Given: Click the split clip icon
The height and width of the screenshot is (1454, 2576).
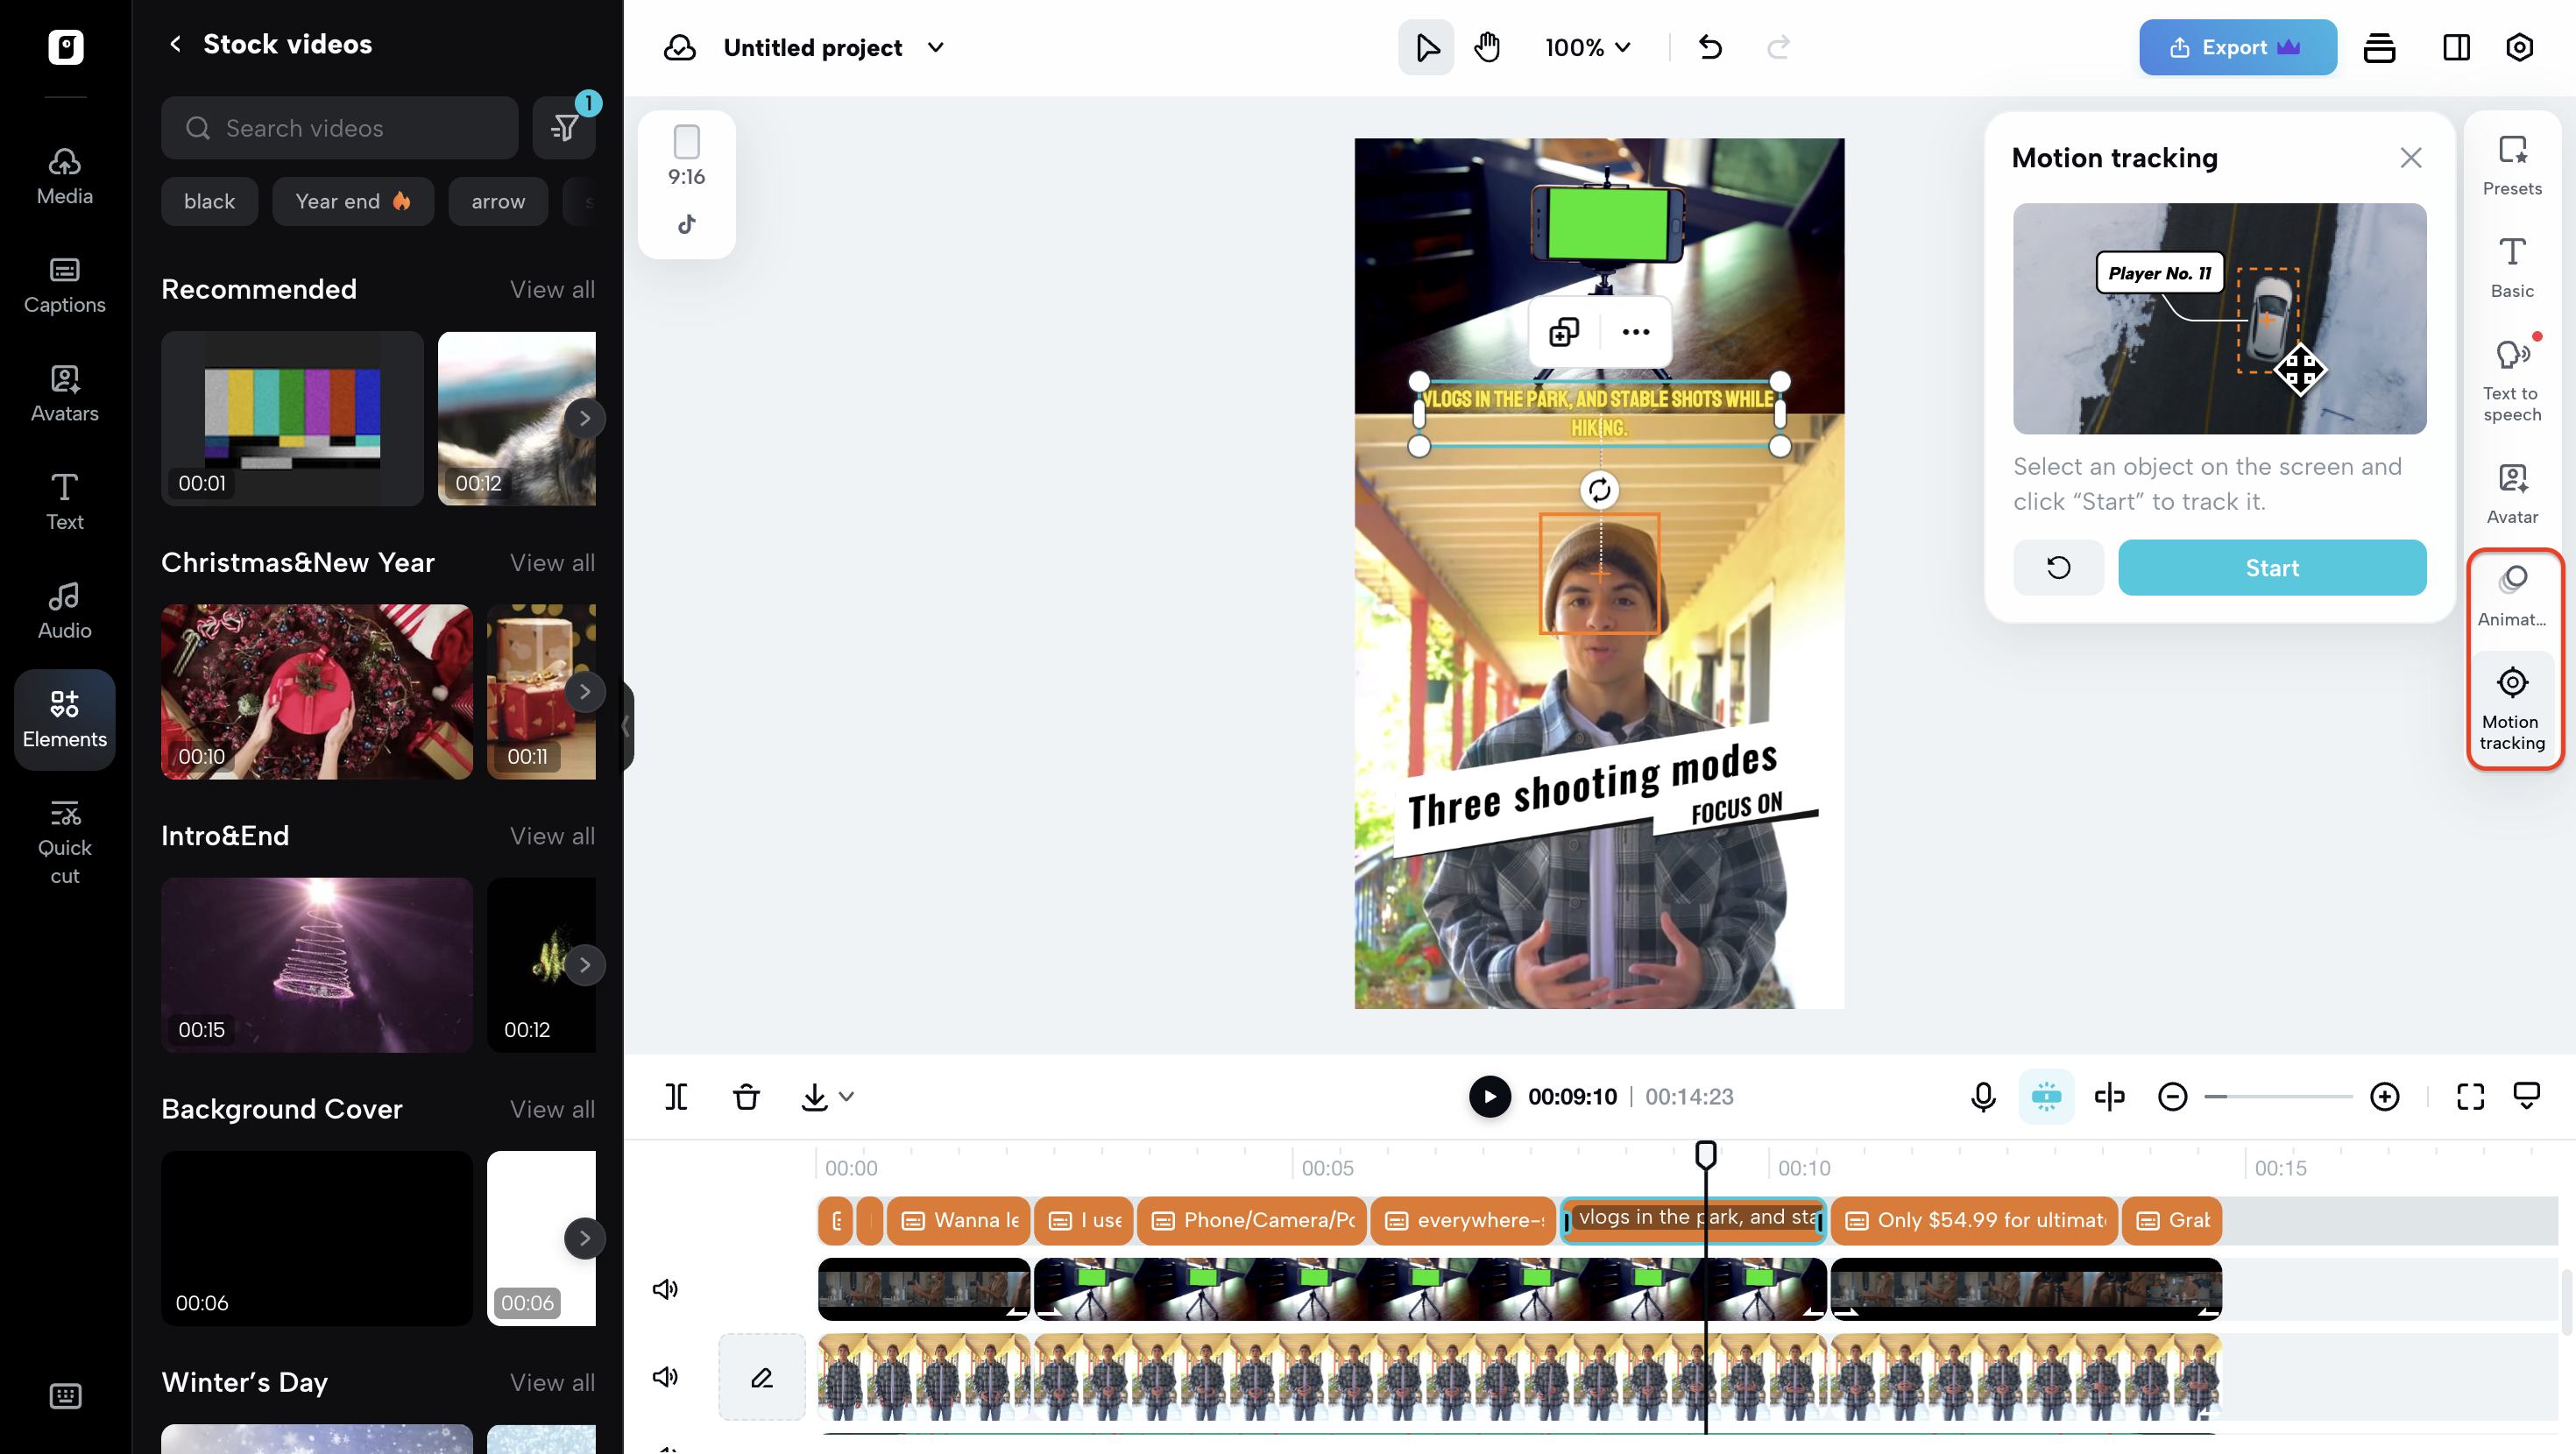Looking at the screenshot, I should click(676, 1097).
